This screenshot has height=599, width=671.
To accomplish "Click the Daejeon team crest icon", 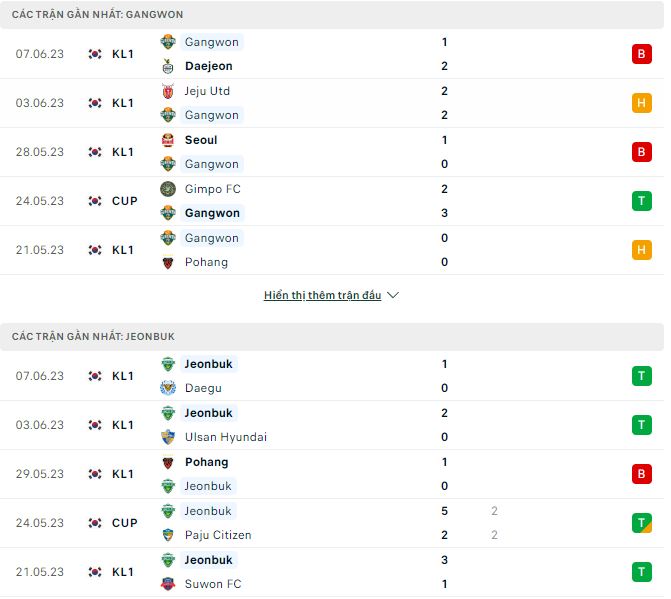I will point(168,66).
